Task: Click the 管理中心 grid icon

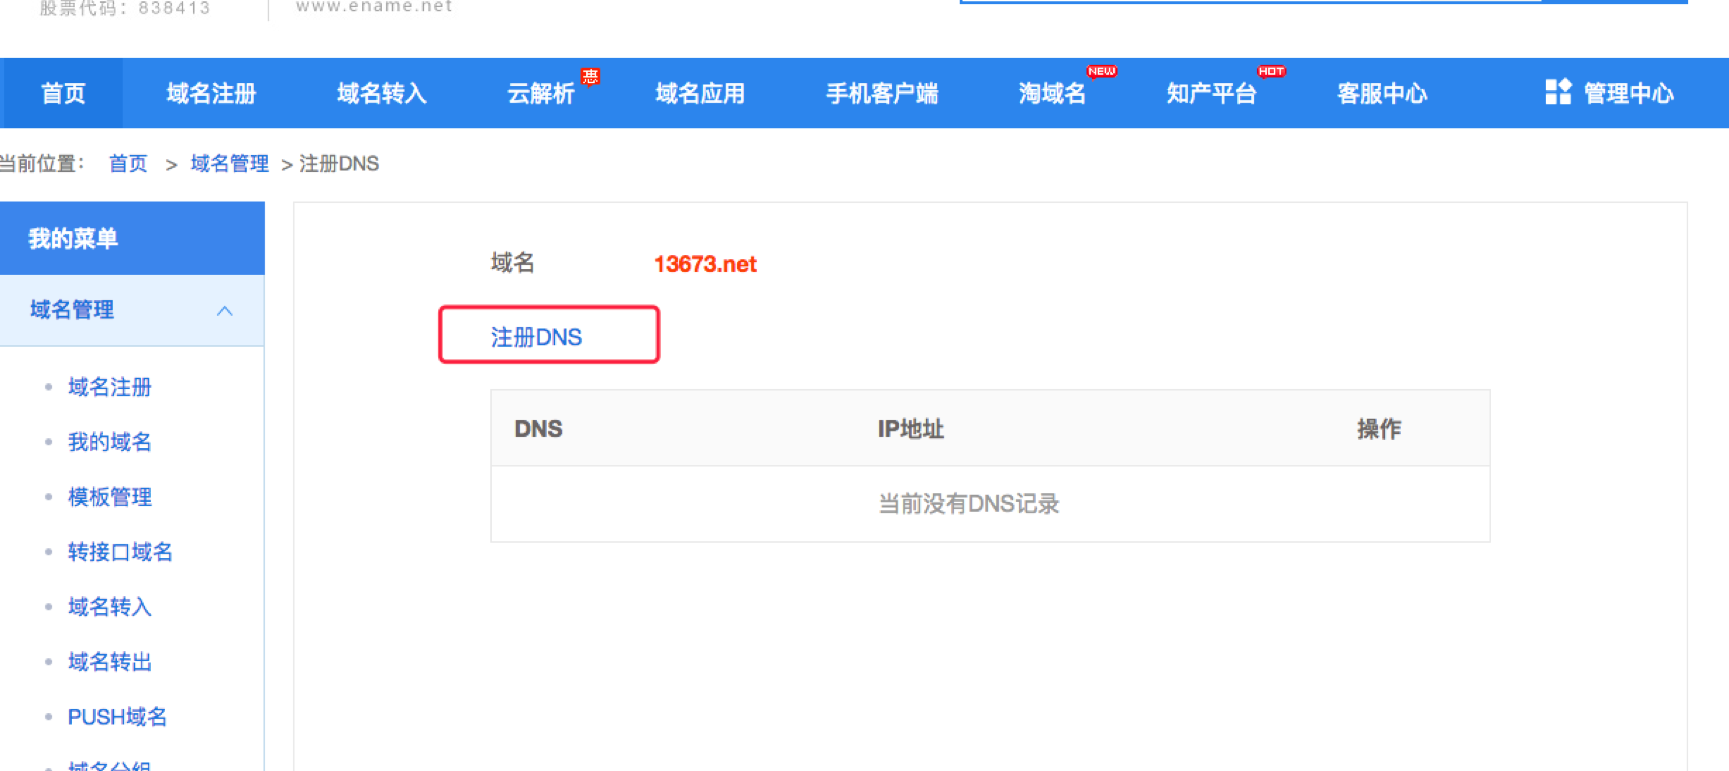Action: (x=1558, y=92)
